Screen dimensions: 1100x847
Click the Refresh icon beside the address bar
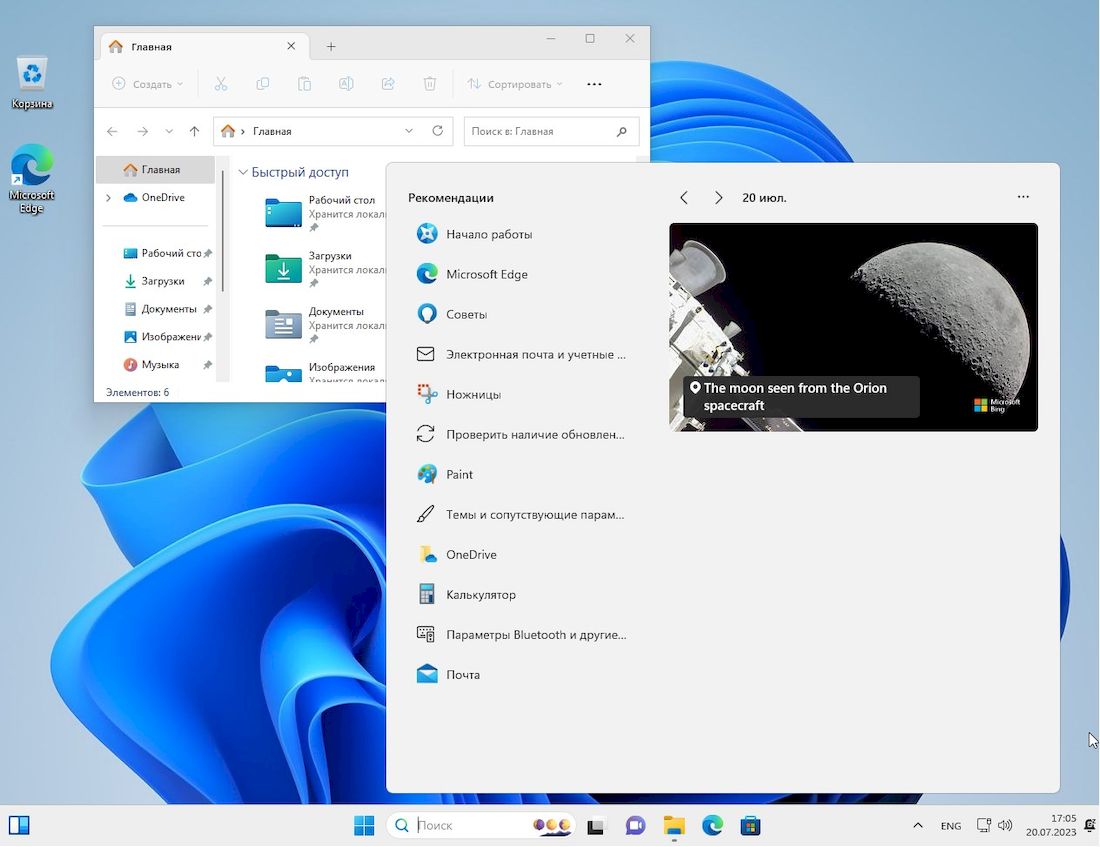[437, 131]
